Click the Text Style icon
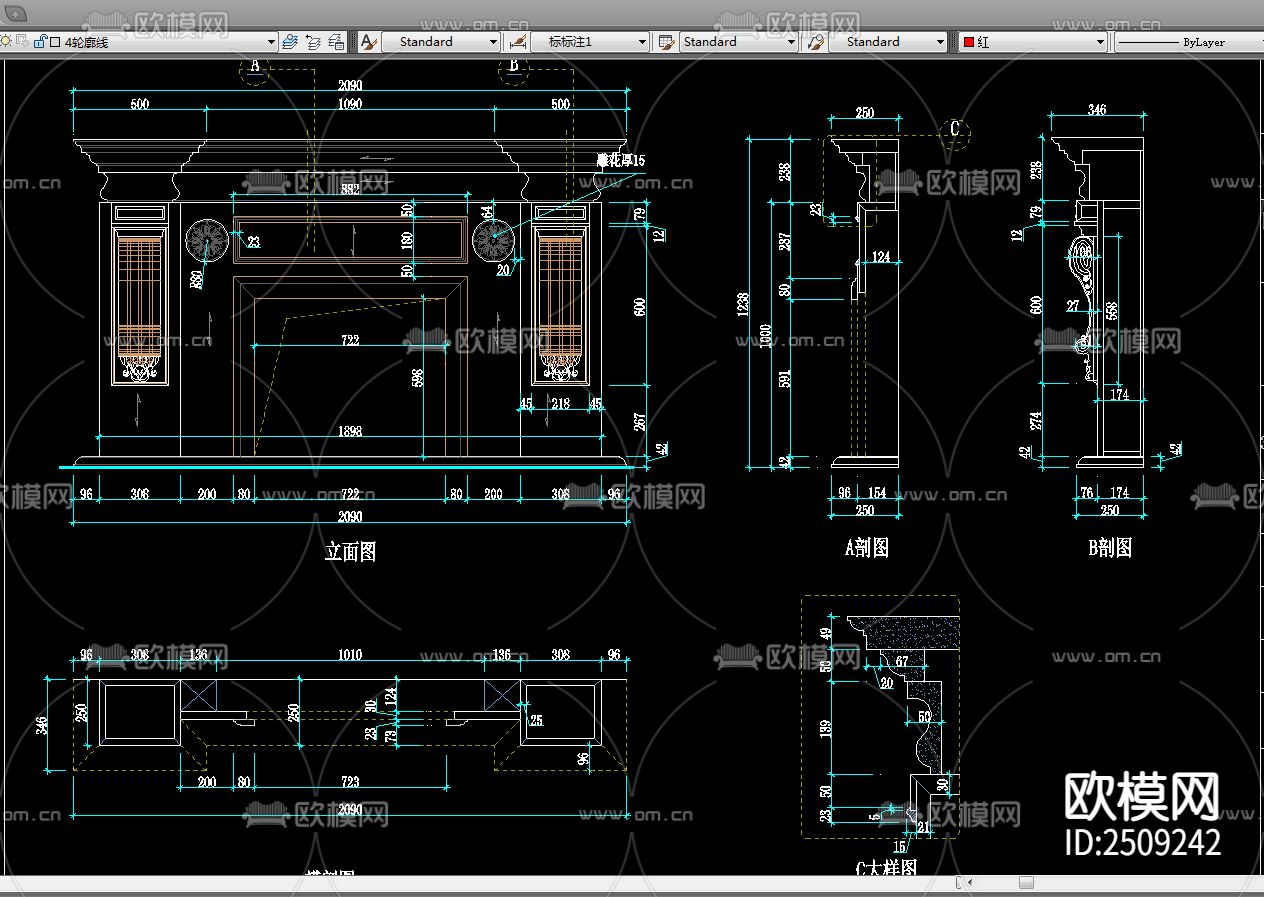 pos(368,42)
